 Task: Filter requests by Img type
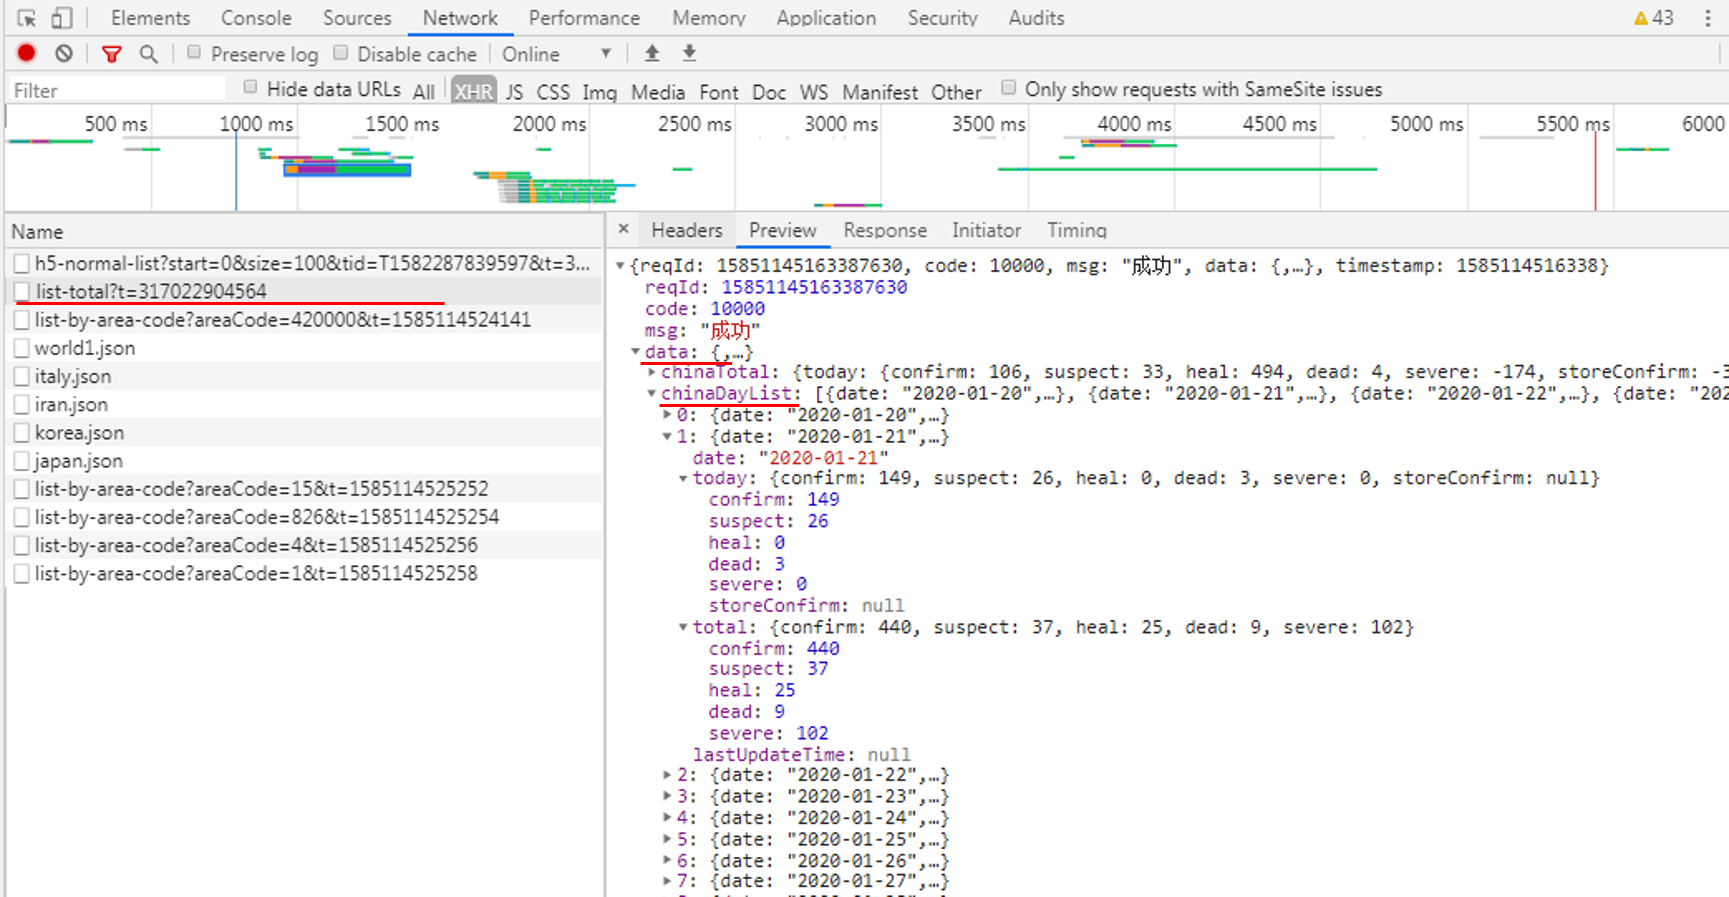[599, 91]
